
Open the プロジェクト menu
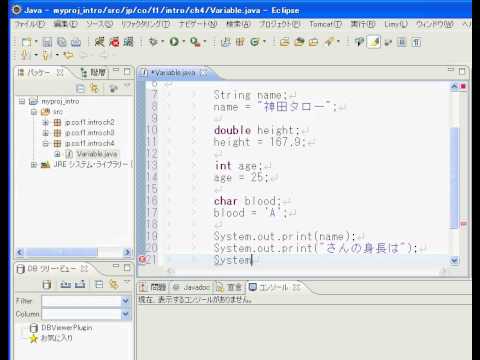(280, 24)
